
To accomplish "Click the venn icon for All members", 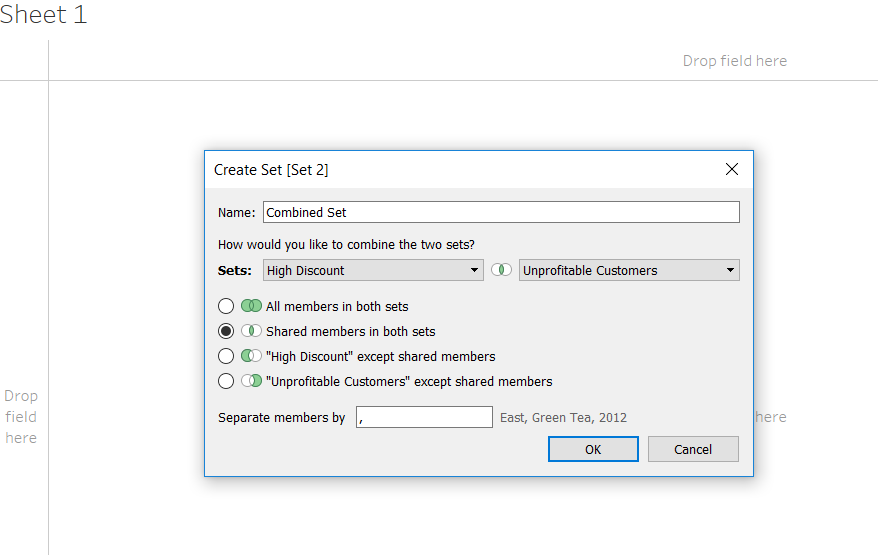I will (x=251, y=306).
